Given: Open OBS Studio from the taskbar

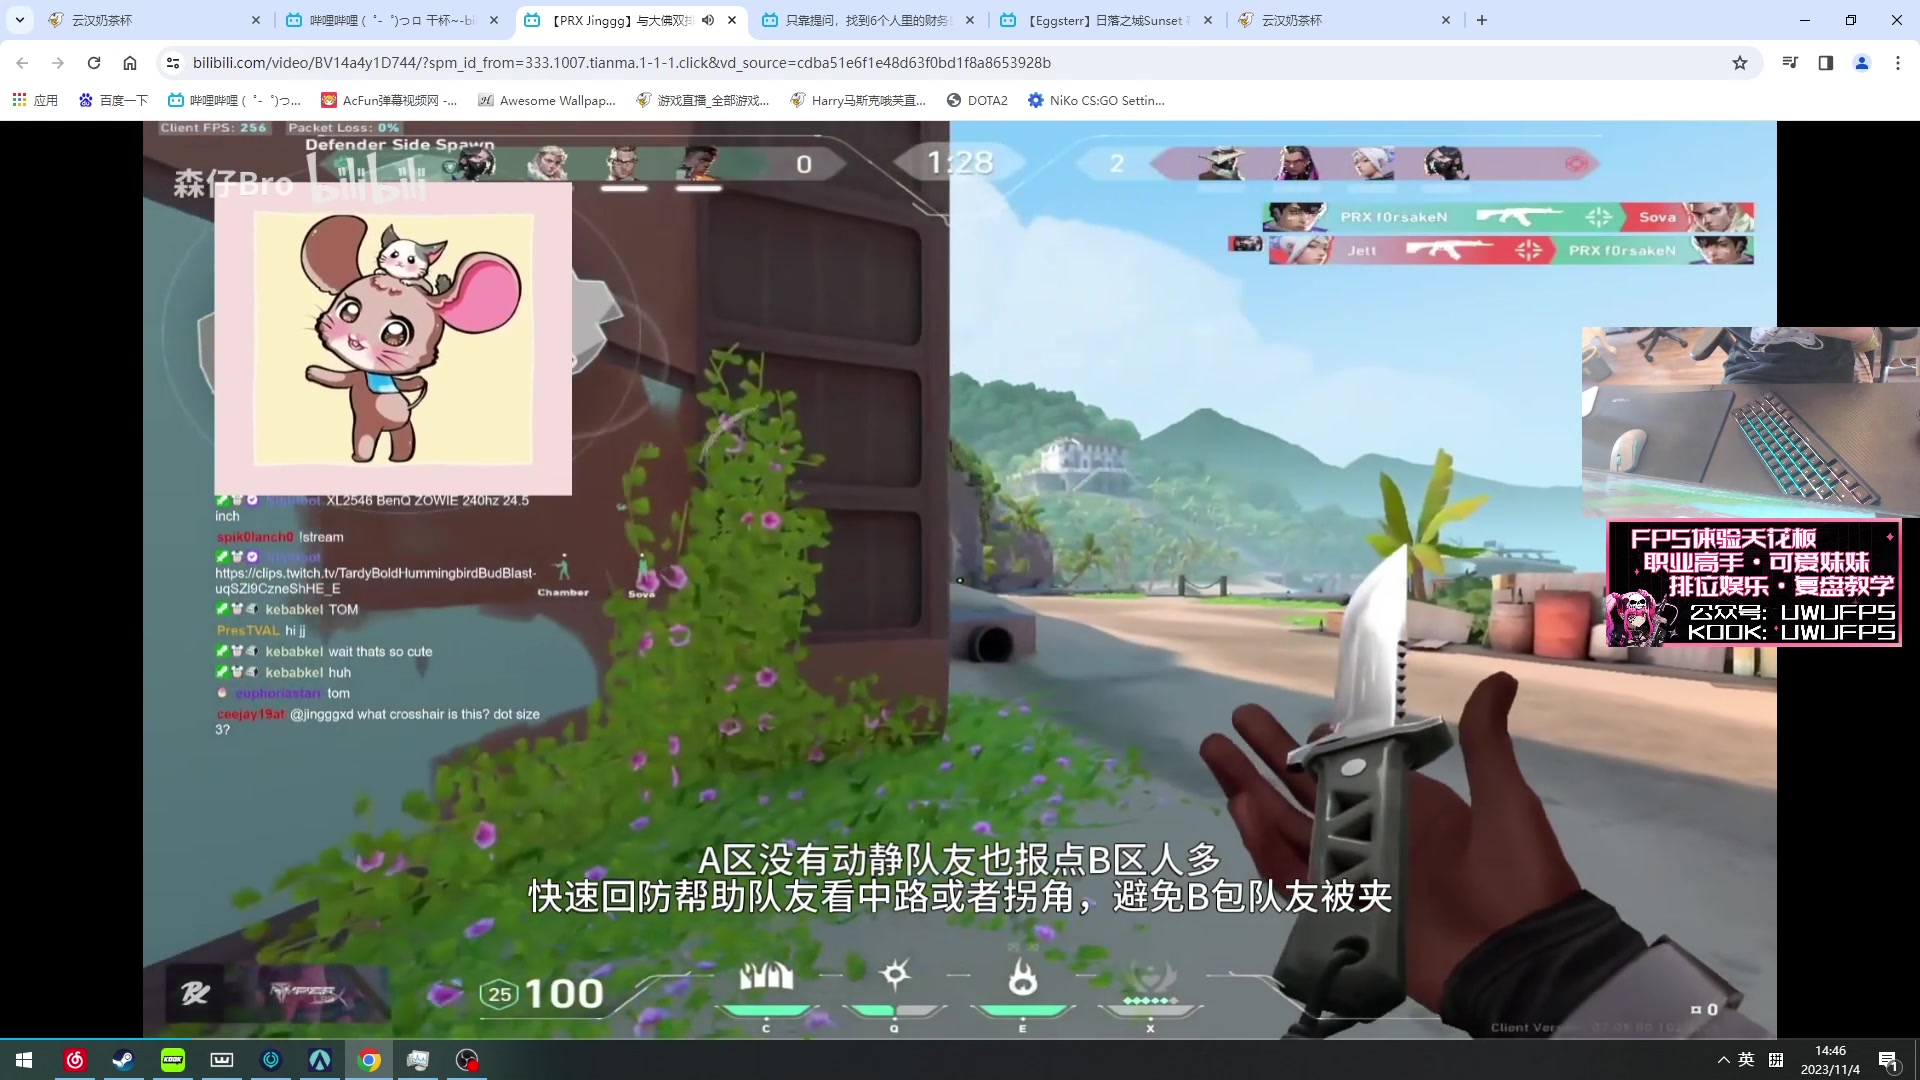Looking at the screenshot, I should (x=467, y=1060).
